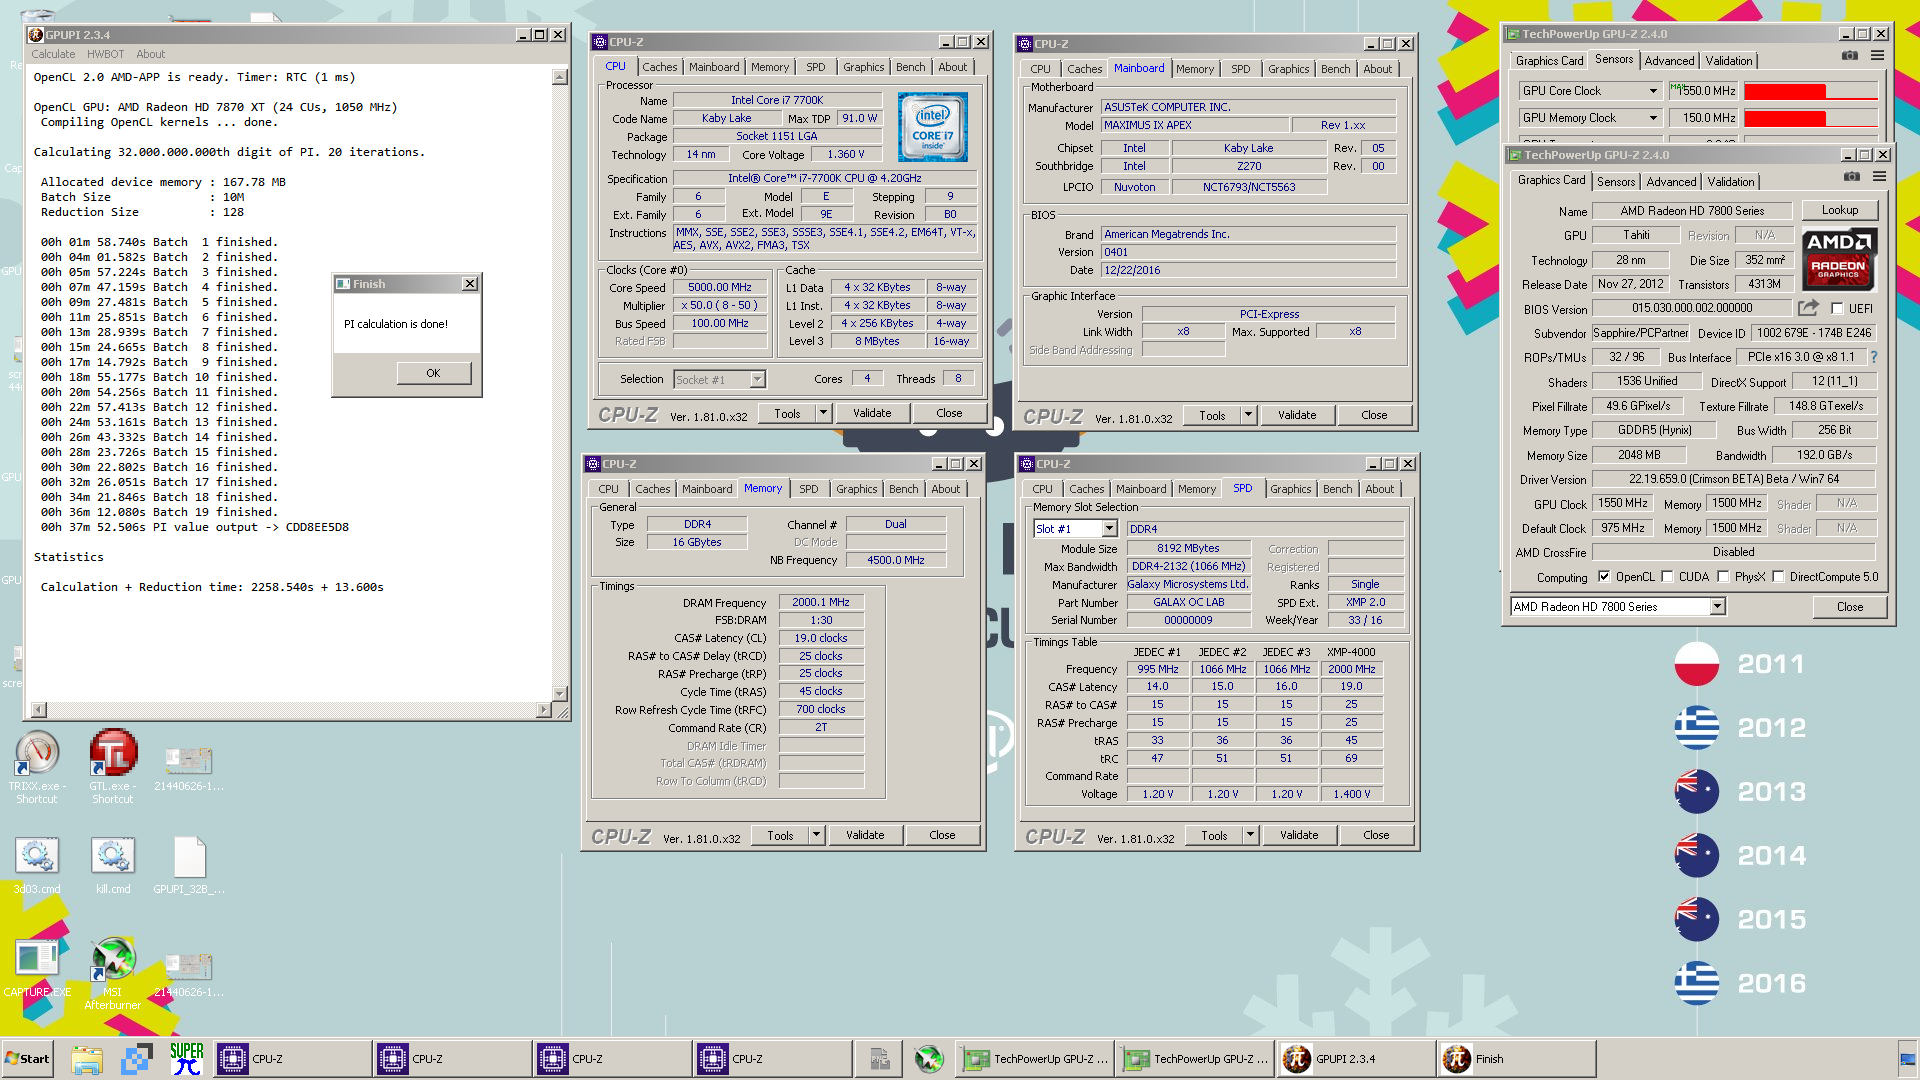Click Close in the CPU-Z SPD window
The height and width of the screenshot is (1080, 1920).
click(x=1375, y=835)
